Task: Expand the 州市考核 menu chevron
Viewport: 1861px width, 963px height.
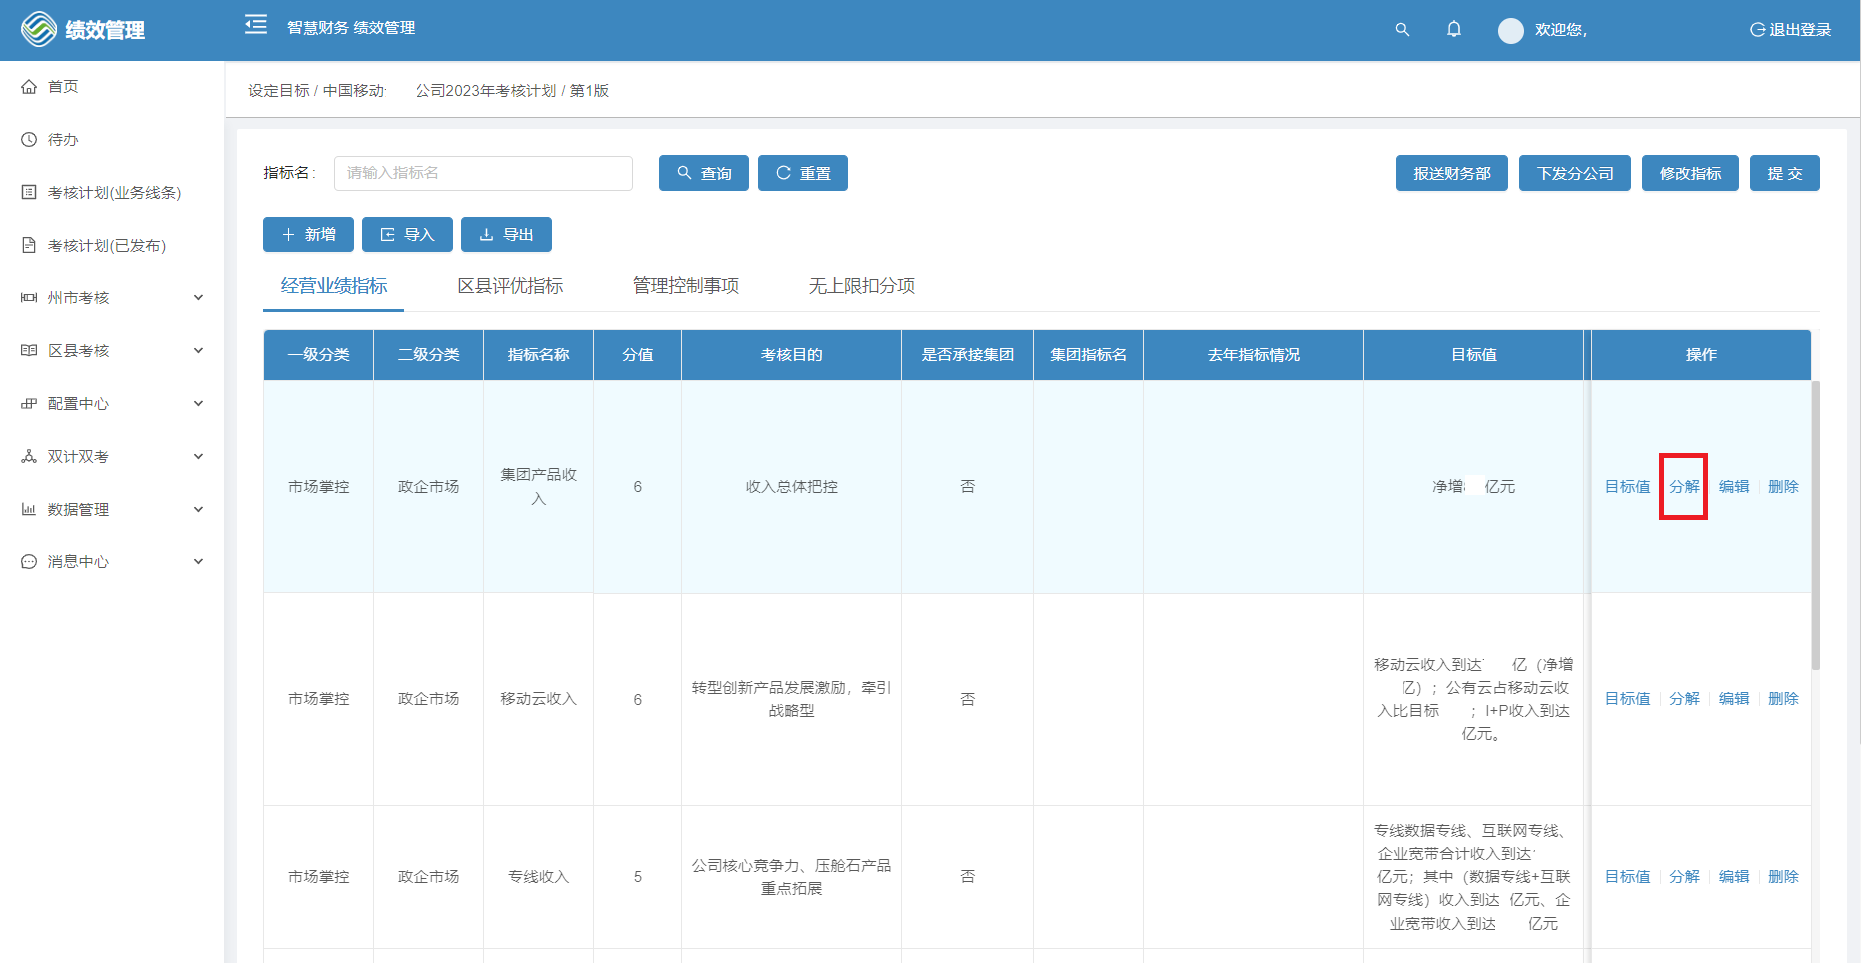Action: click(198, 298)
